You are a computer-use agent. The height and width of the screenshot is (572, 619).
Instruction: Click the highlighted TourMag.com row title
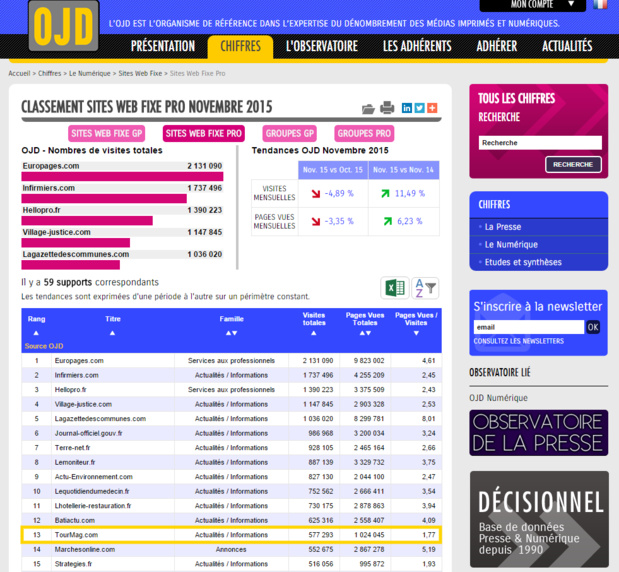pos(76,535)
